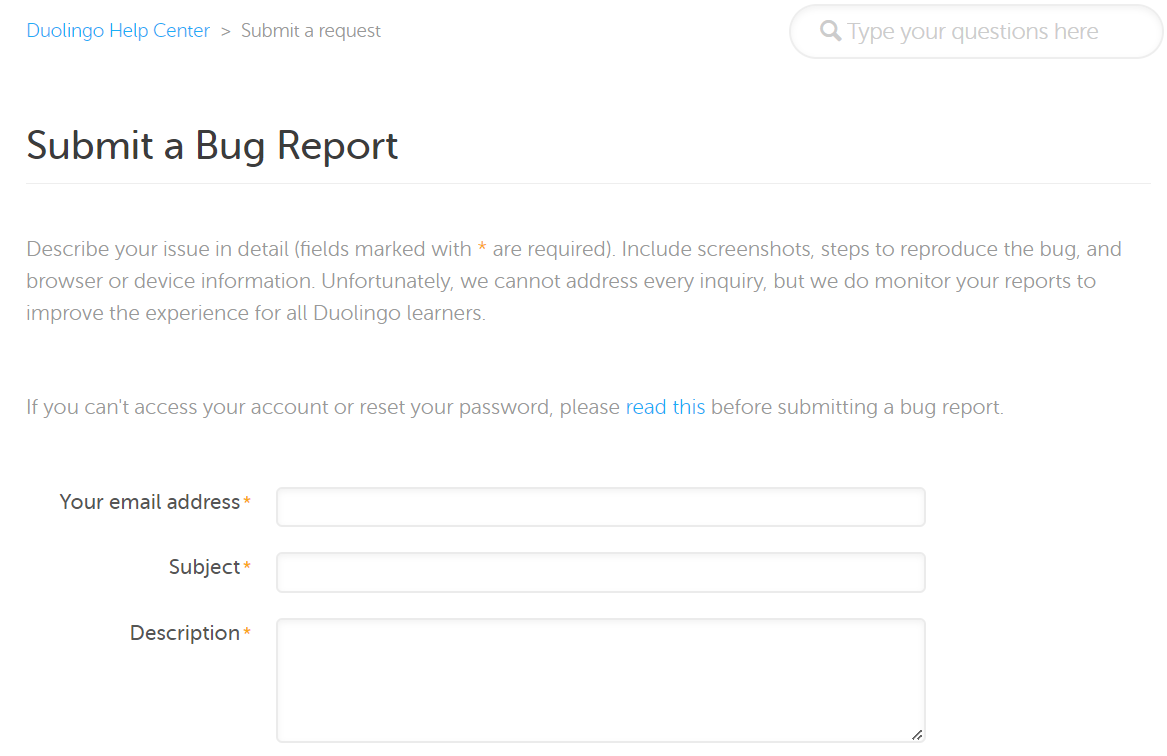Click the "Your email address" label
Image resolution: width=1167 pixels, height=756 pixels.
click(x=150, y=502)
